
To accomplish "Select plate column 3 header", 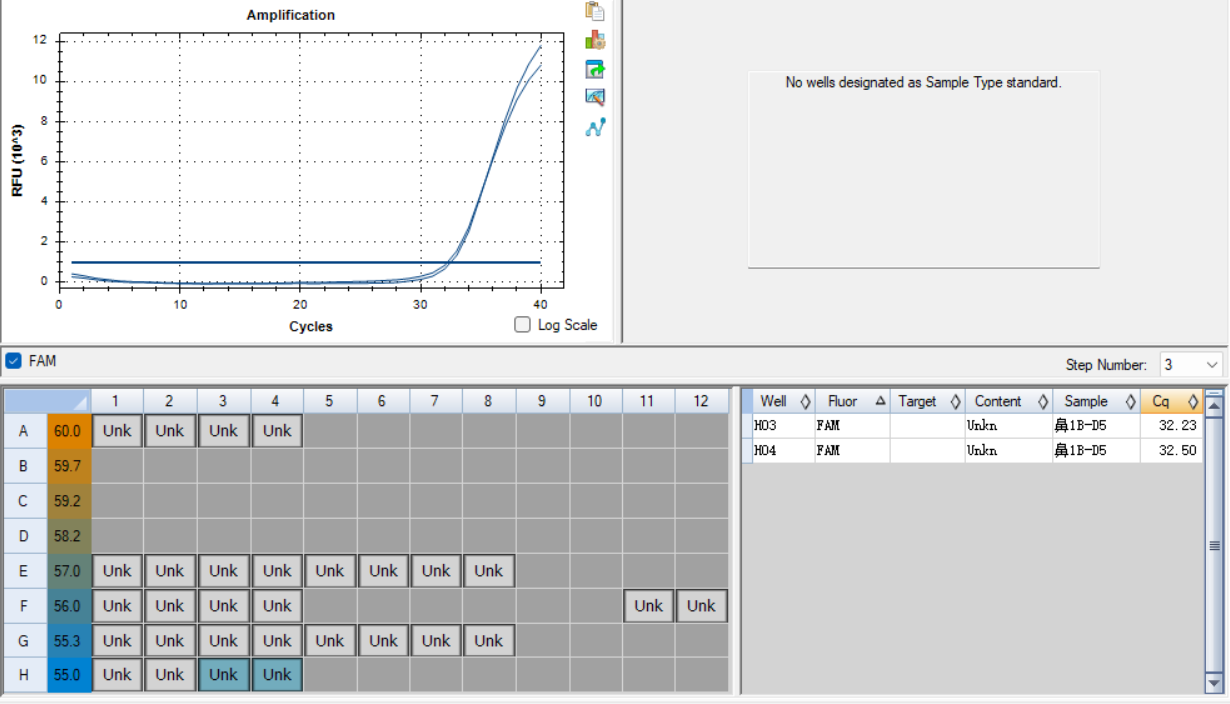I will tap(223, 401).
